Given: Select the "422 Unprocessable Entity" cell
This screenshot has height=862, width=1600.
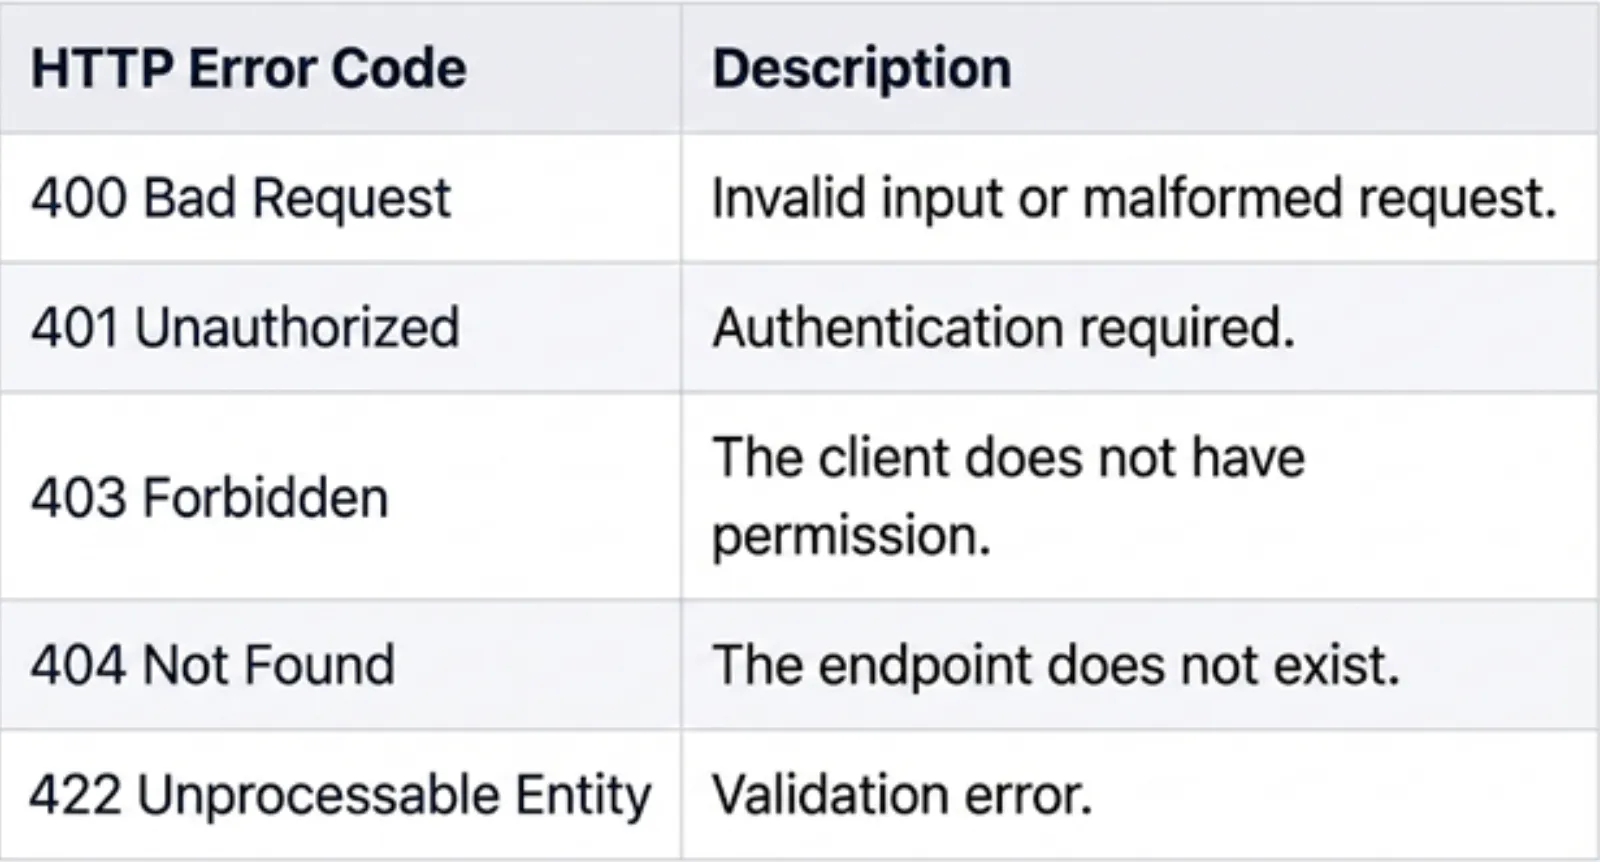Looking at the screenshot, I should point(340,796).
